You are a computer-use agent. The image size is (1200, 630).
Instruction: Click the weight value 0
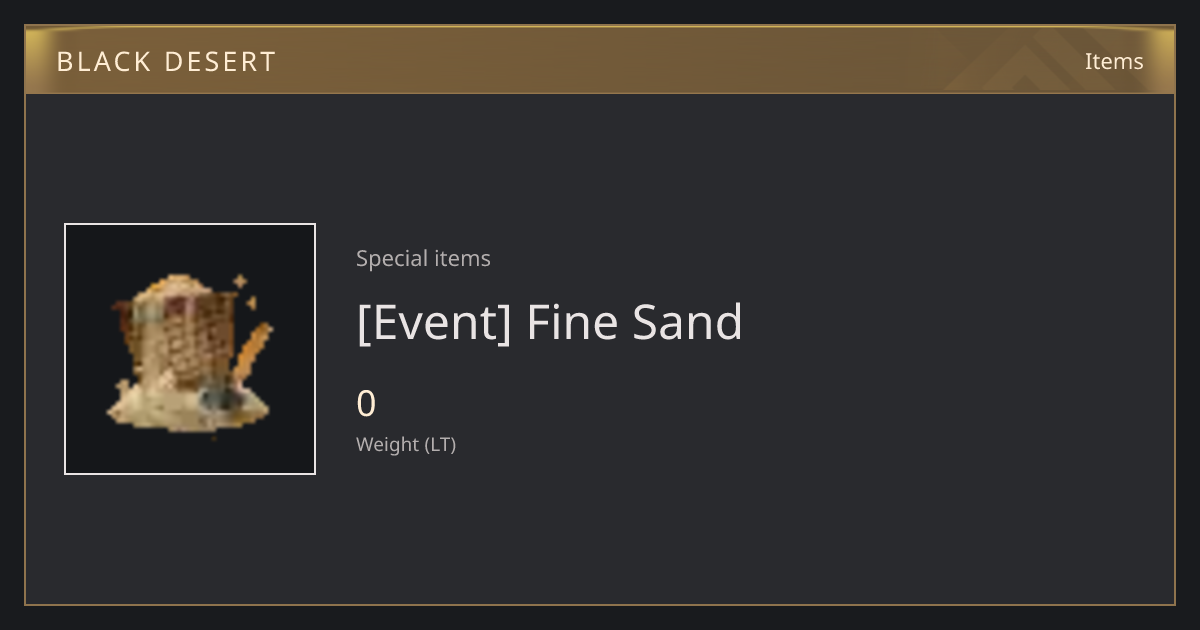366,404
